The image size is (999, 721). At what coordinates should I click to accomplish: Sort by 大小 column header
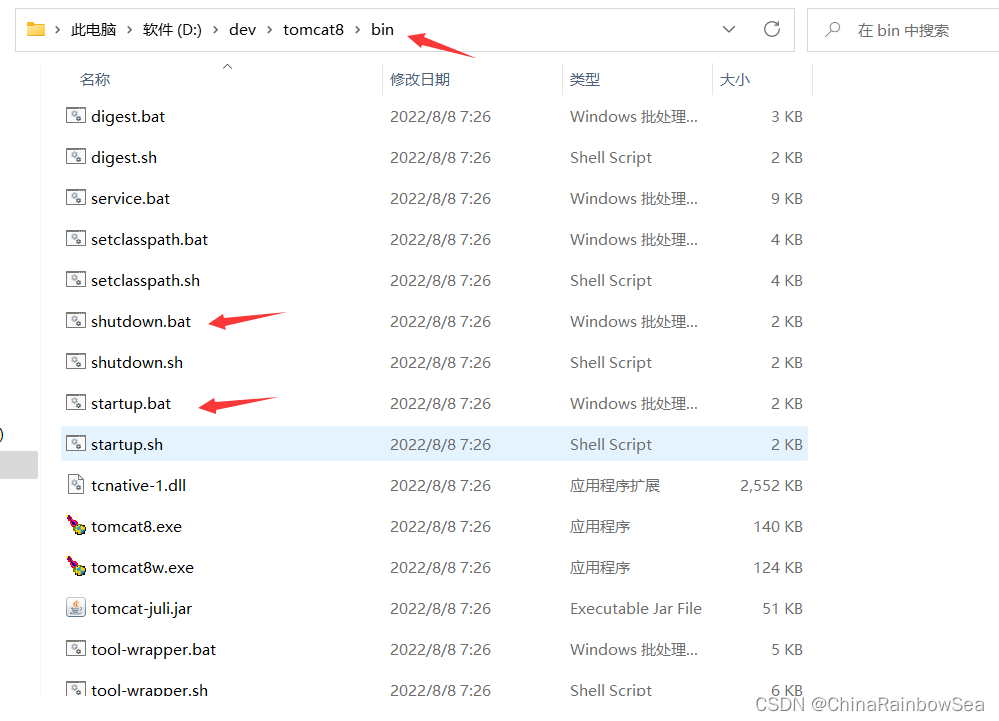click(x=735, y=80)
